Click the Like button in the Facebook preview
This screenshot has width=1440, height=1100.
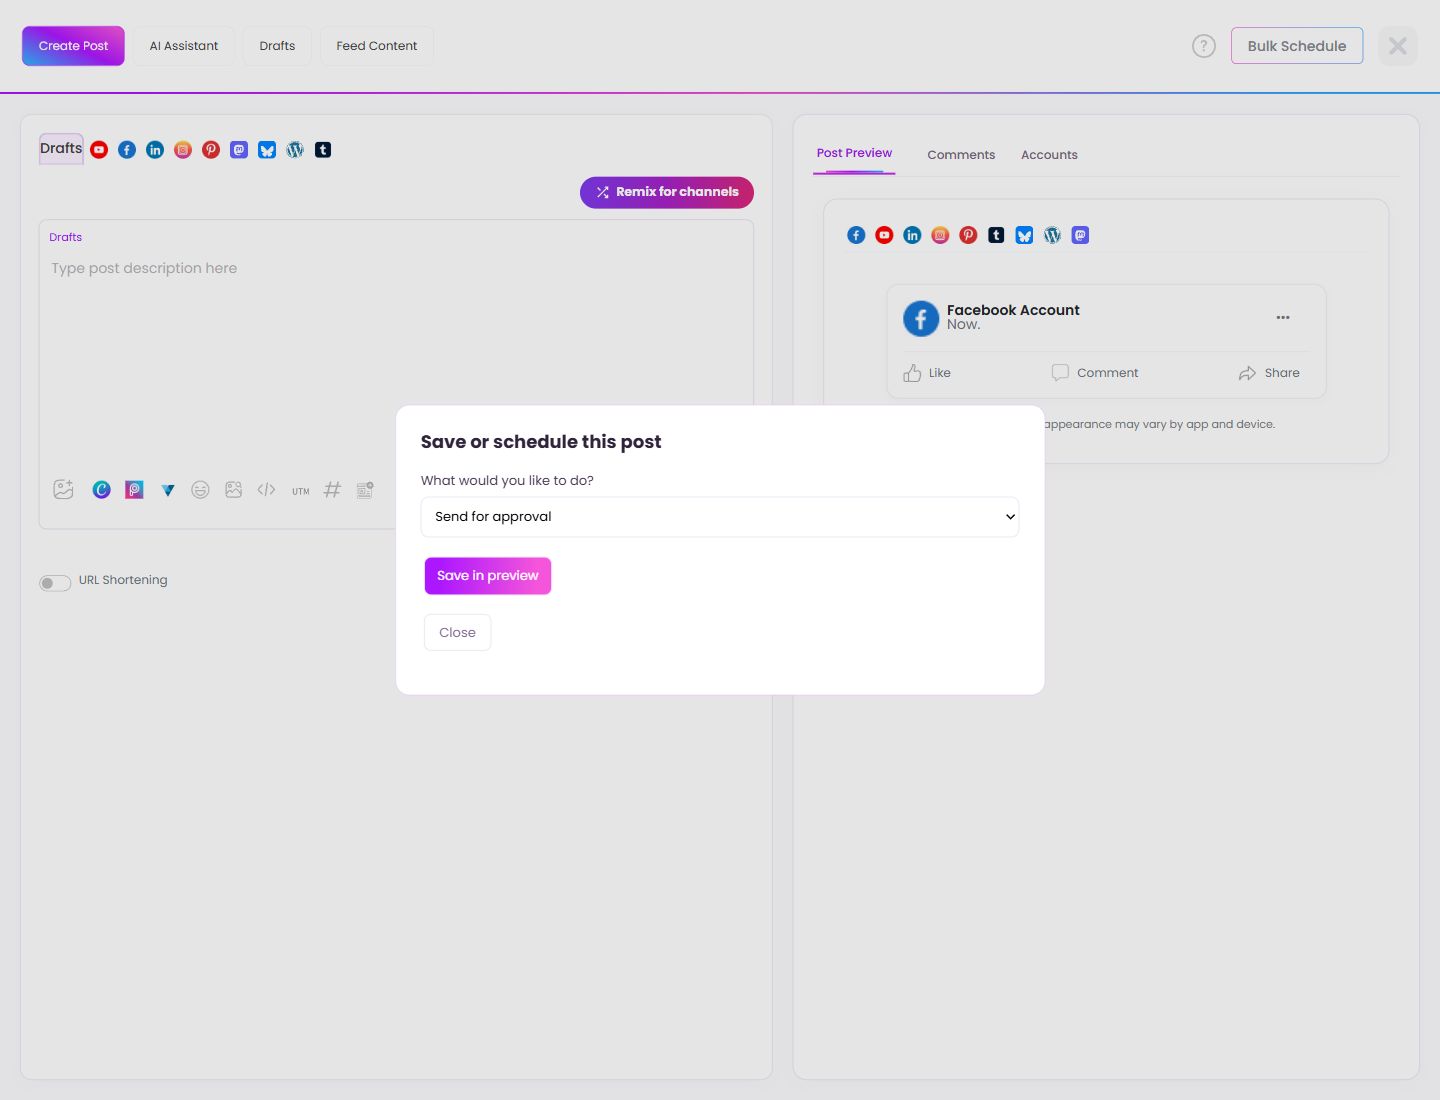(927, 373)
